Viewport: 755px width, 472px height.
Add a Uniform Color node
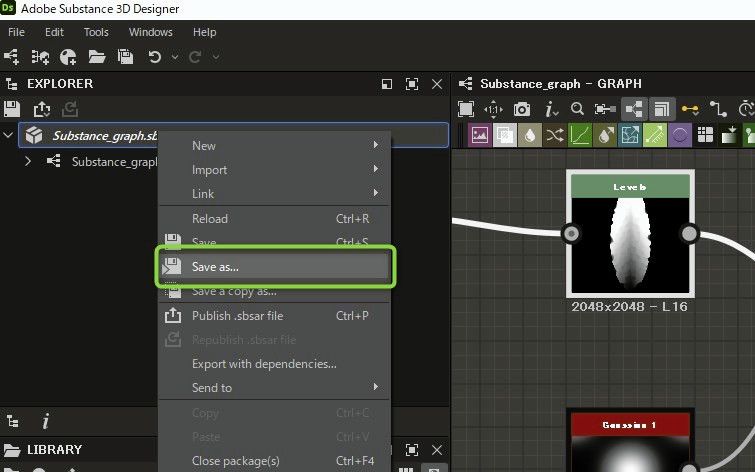[x=530, y=135]
